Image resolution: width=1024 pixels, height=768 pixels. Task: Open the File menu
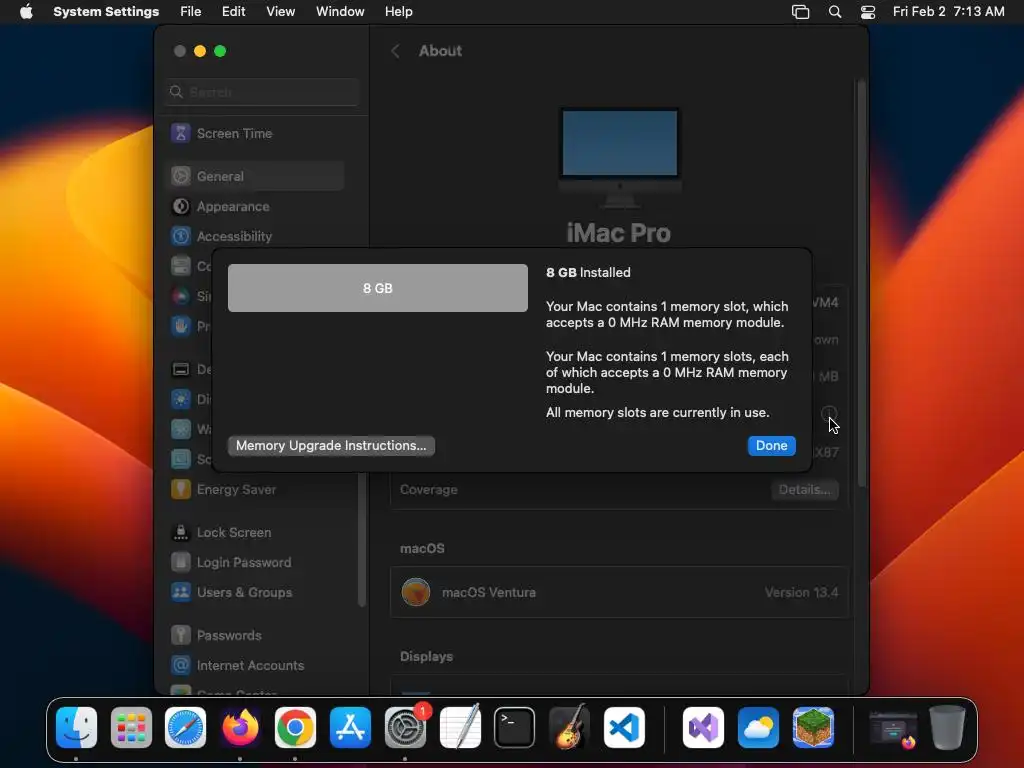(x=191, y=12)
